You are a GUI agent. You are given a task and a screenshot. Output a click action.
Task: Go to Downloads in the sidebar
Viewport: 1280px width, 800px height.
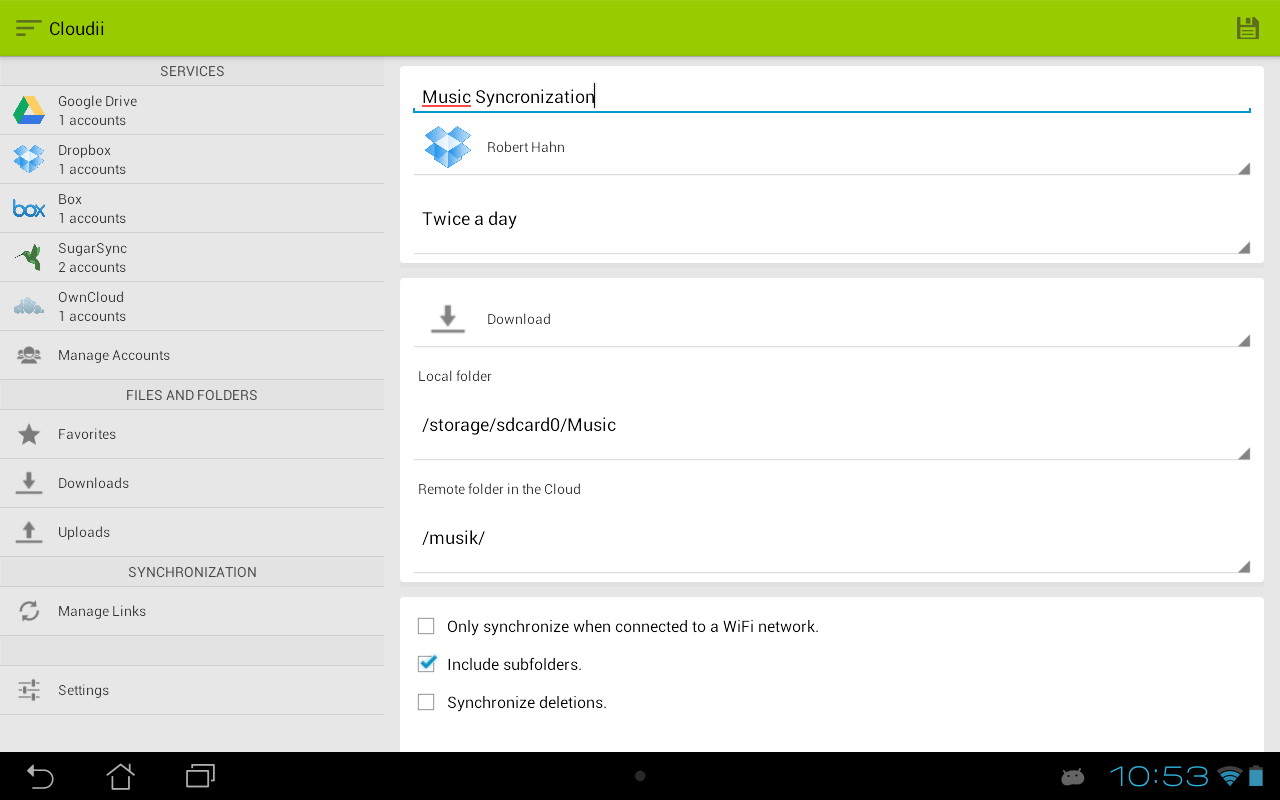pos(192,483)
